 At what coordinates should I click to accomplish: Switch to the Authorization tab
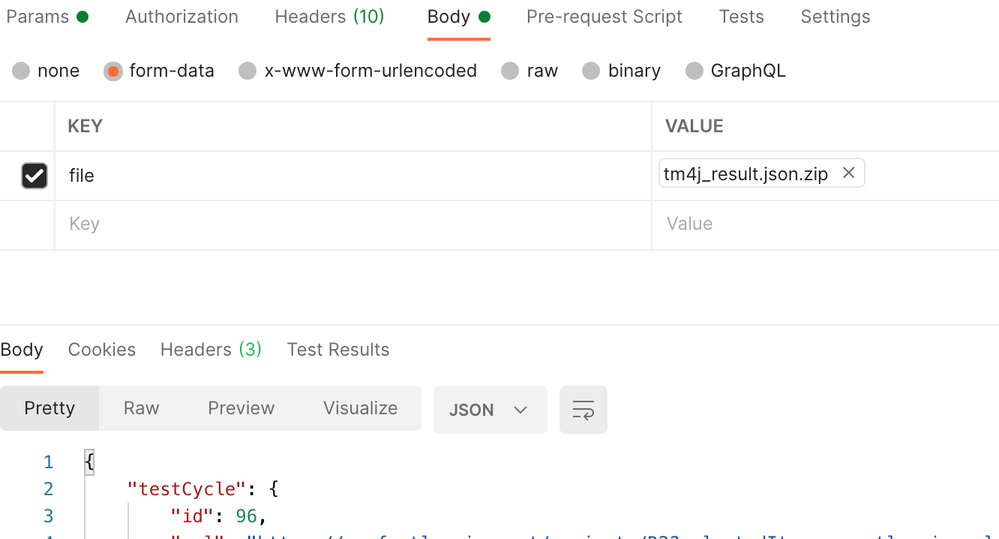(x=181, y=17)
